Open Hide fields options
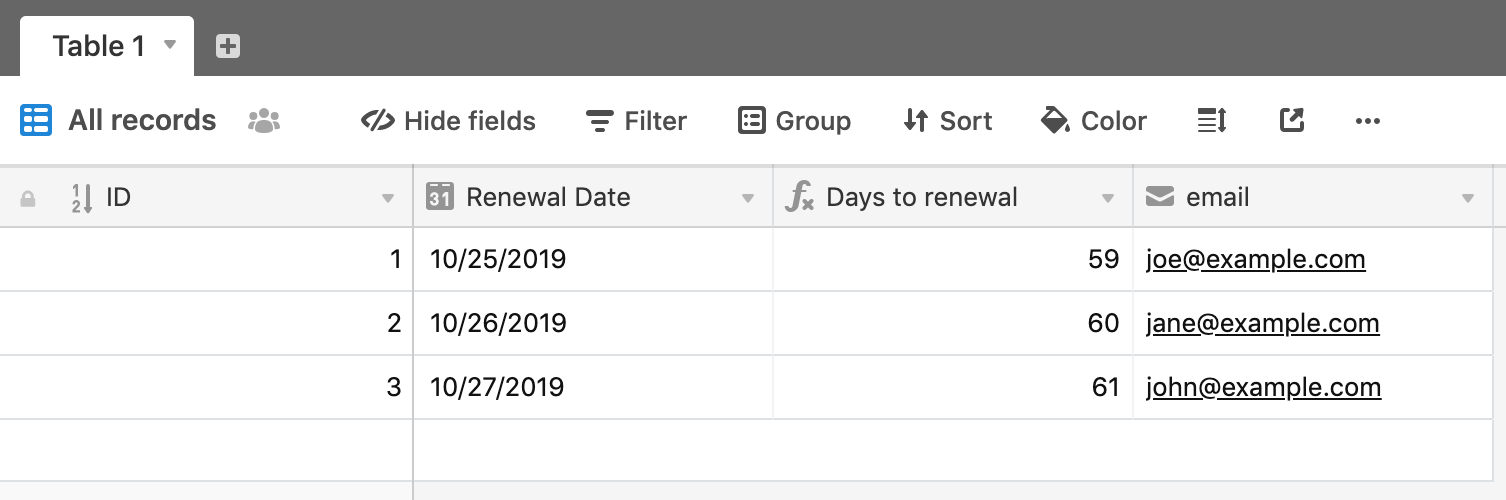 tap(448, 121)
